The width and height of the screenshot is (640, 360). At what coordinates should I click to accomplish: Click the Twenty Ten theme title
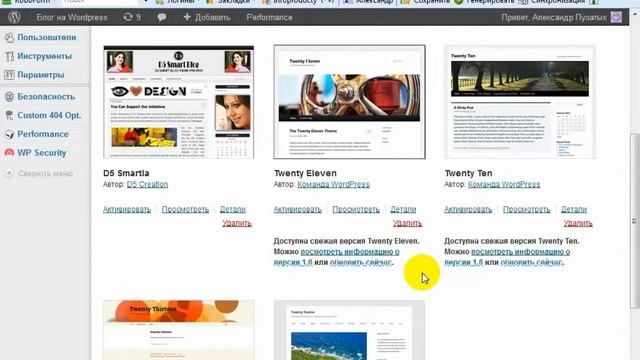point(468,173)
